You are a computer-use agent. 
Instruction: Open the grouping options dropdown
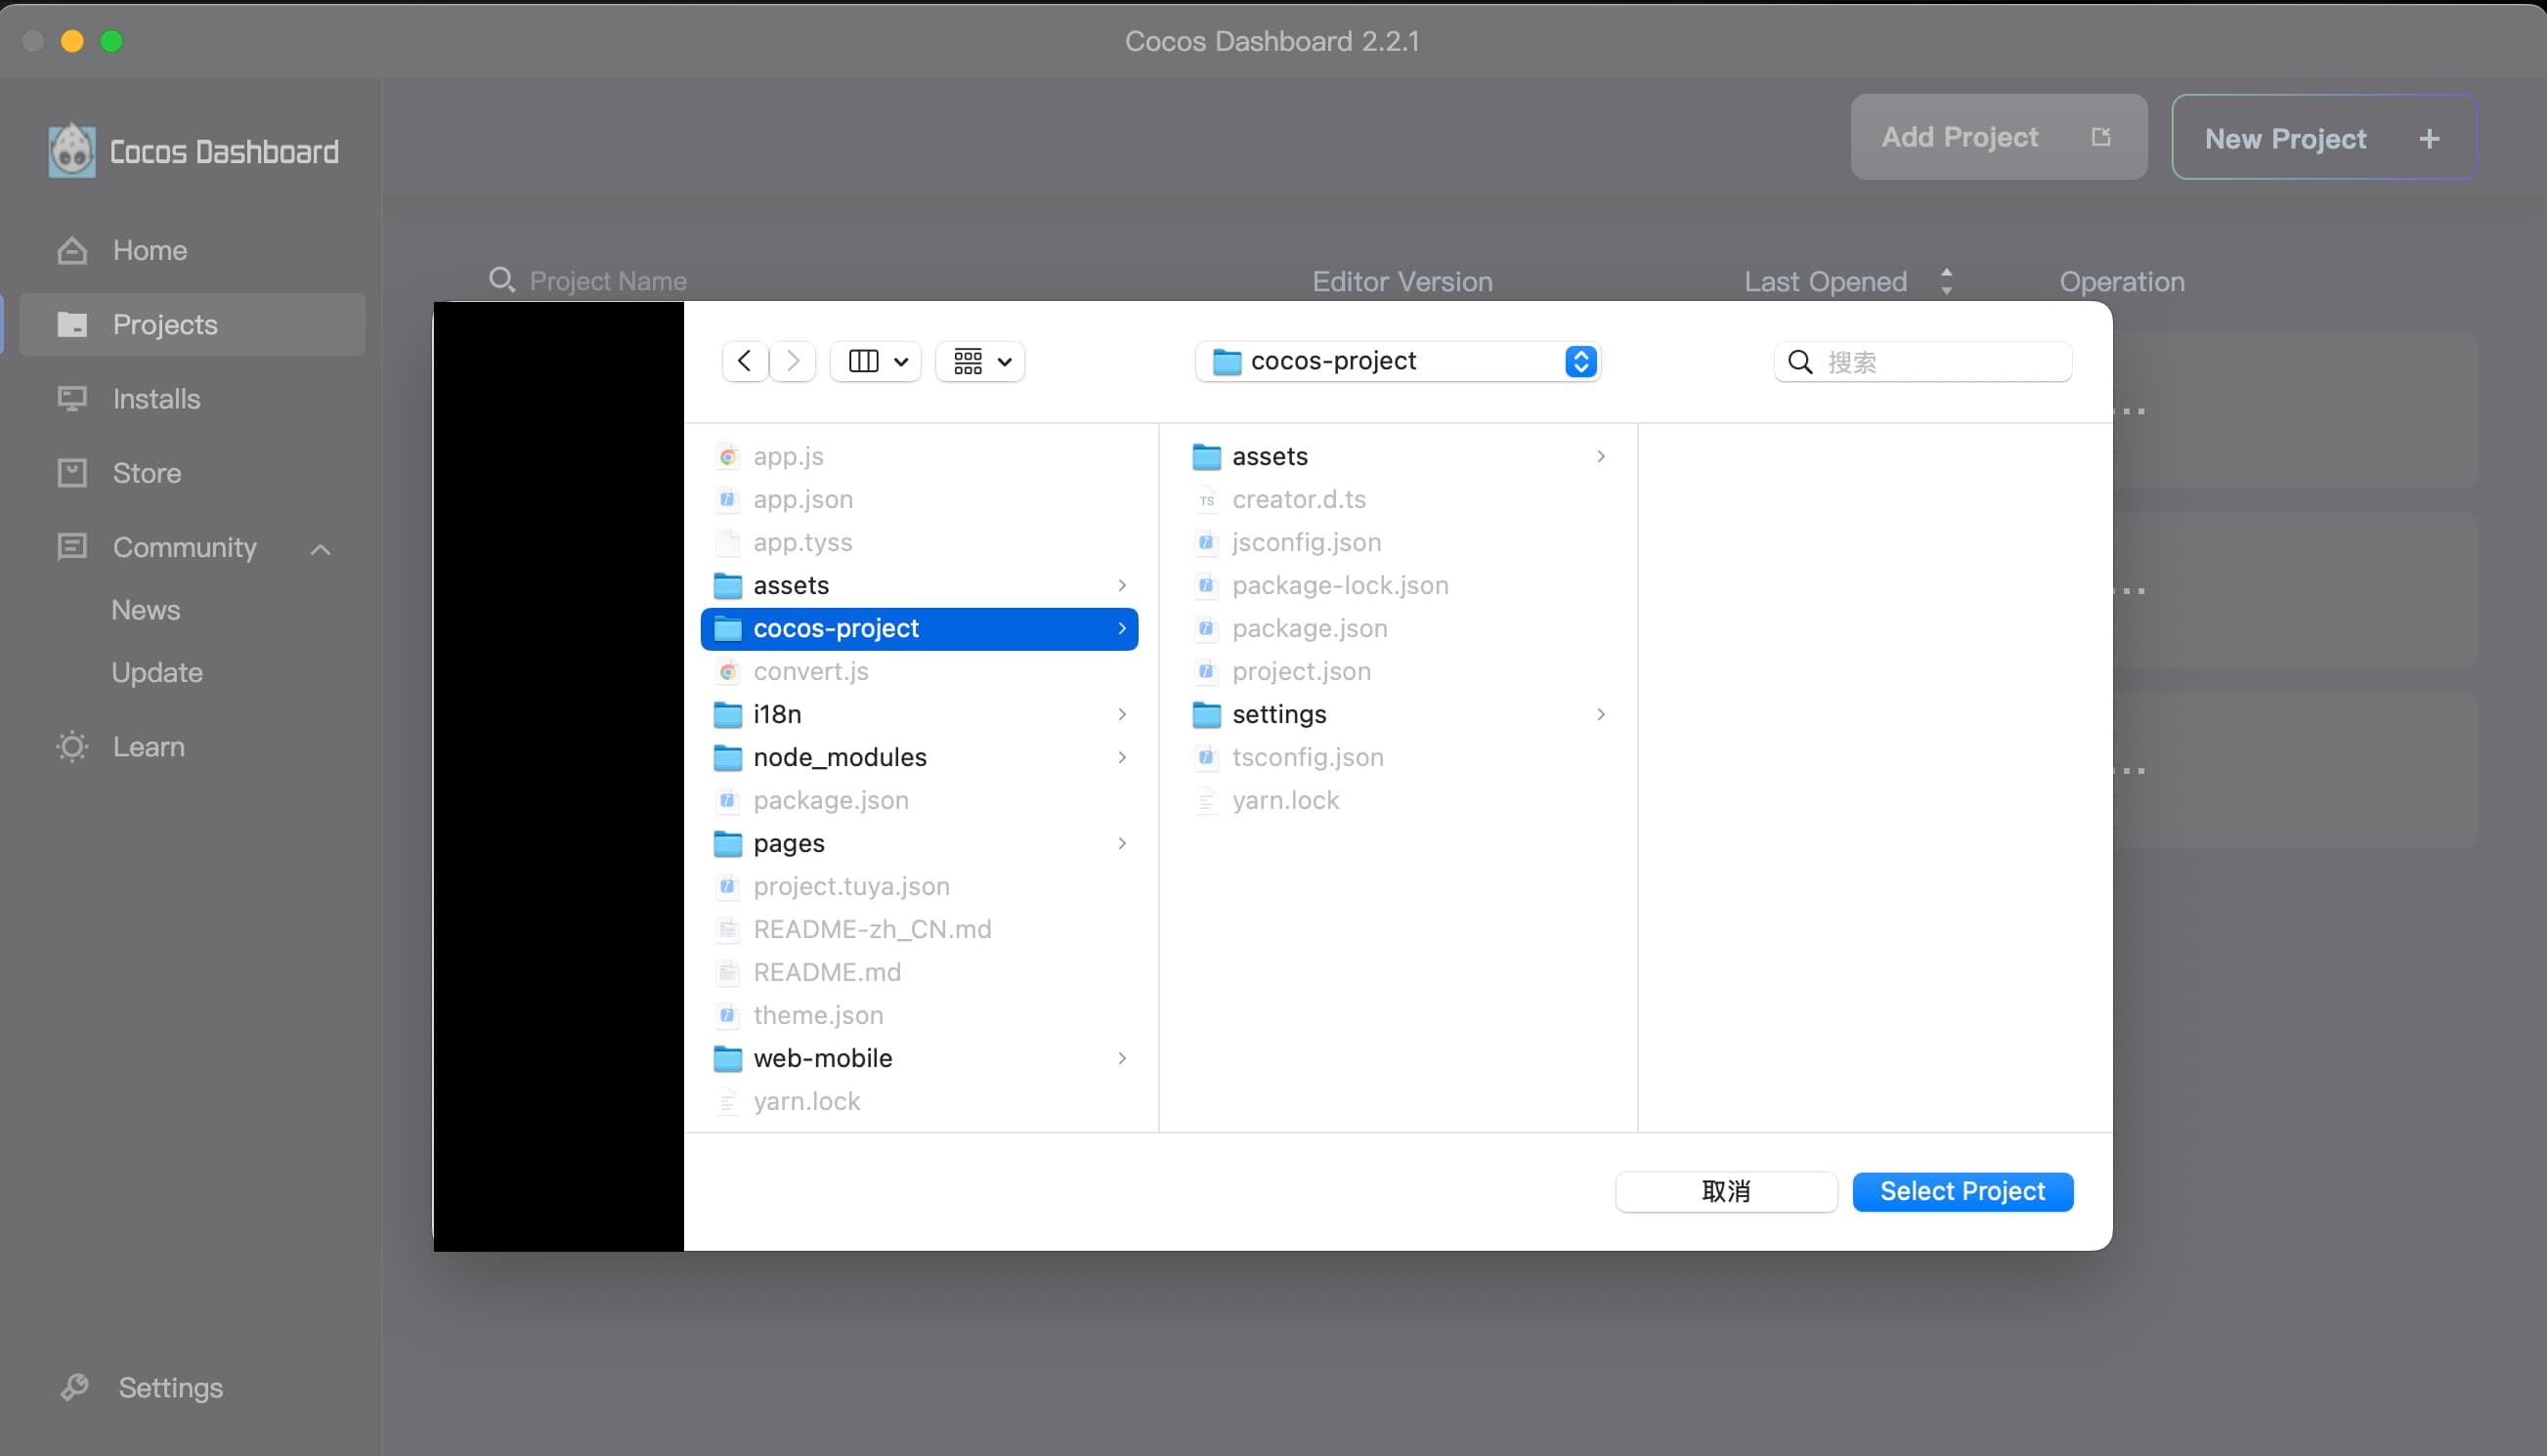point(981,361)
